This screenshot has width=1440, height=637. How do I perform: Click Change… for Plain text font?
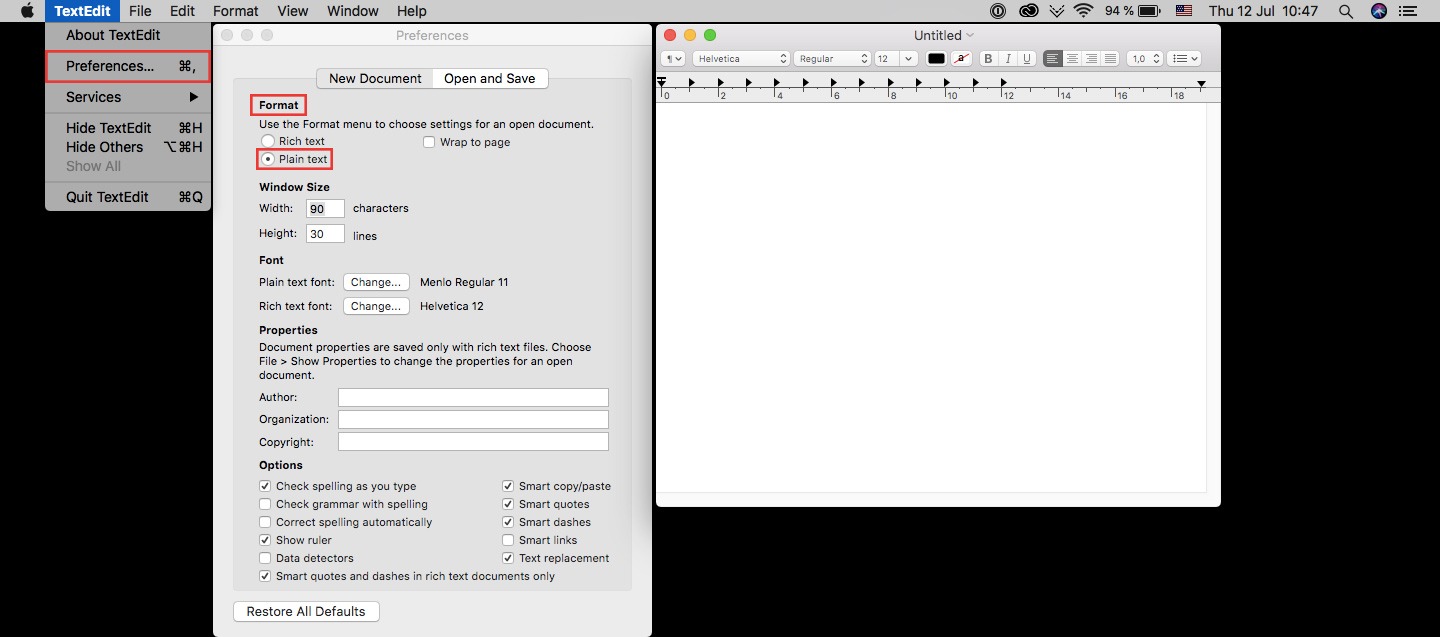click(x=376, y=282)
